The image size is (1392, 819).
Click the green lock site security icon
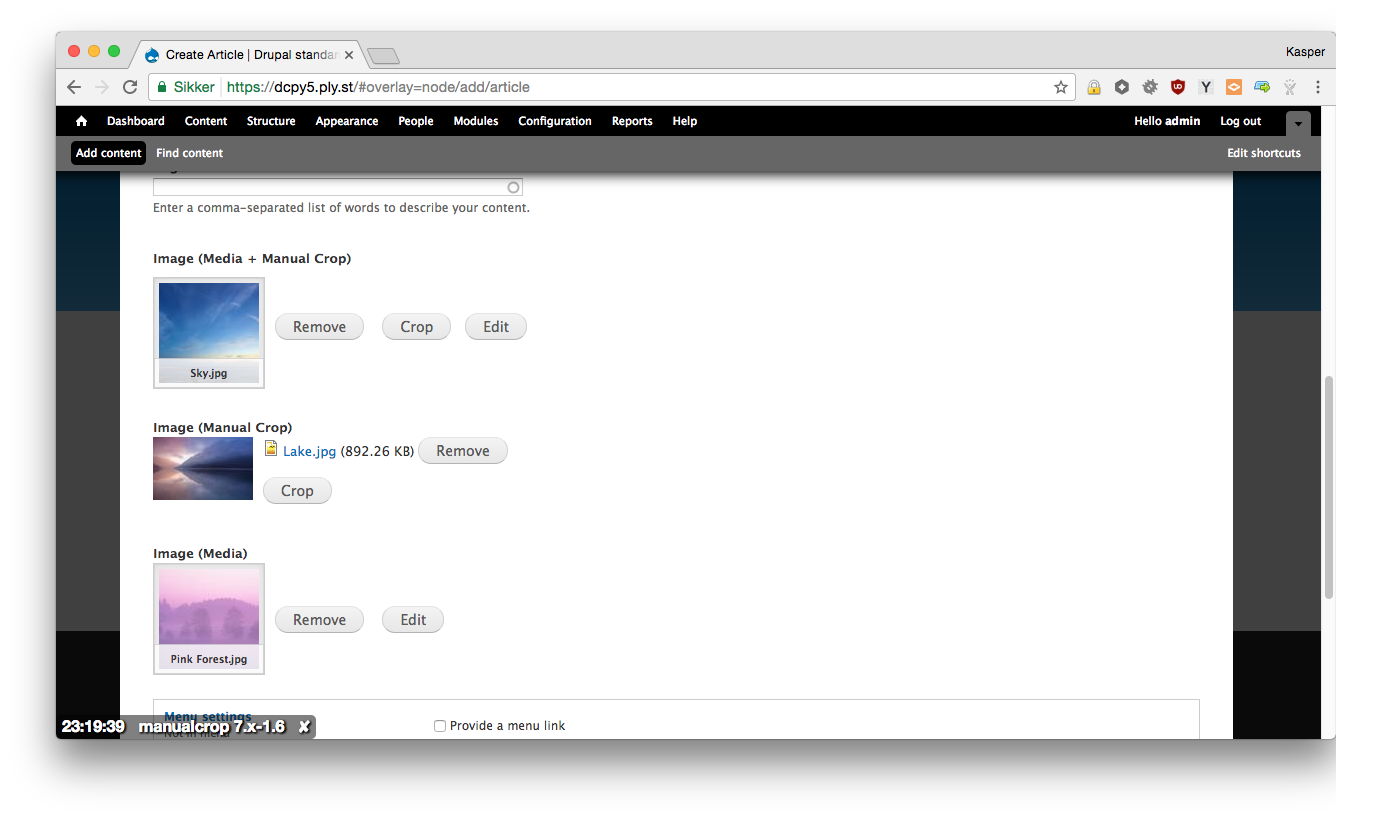(x=162, y=87)
